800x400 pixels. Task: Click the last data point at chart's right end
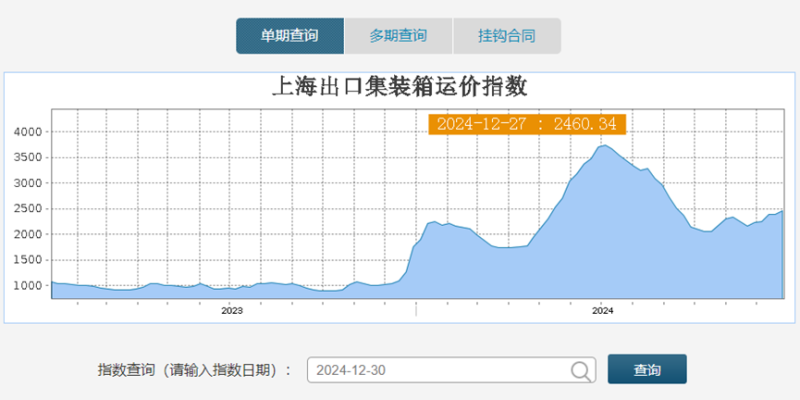(x=782, y=211)
